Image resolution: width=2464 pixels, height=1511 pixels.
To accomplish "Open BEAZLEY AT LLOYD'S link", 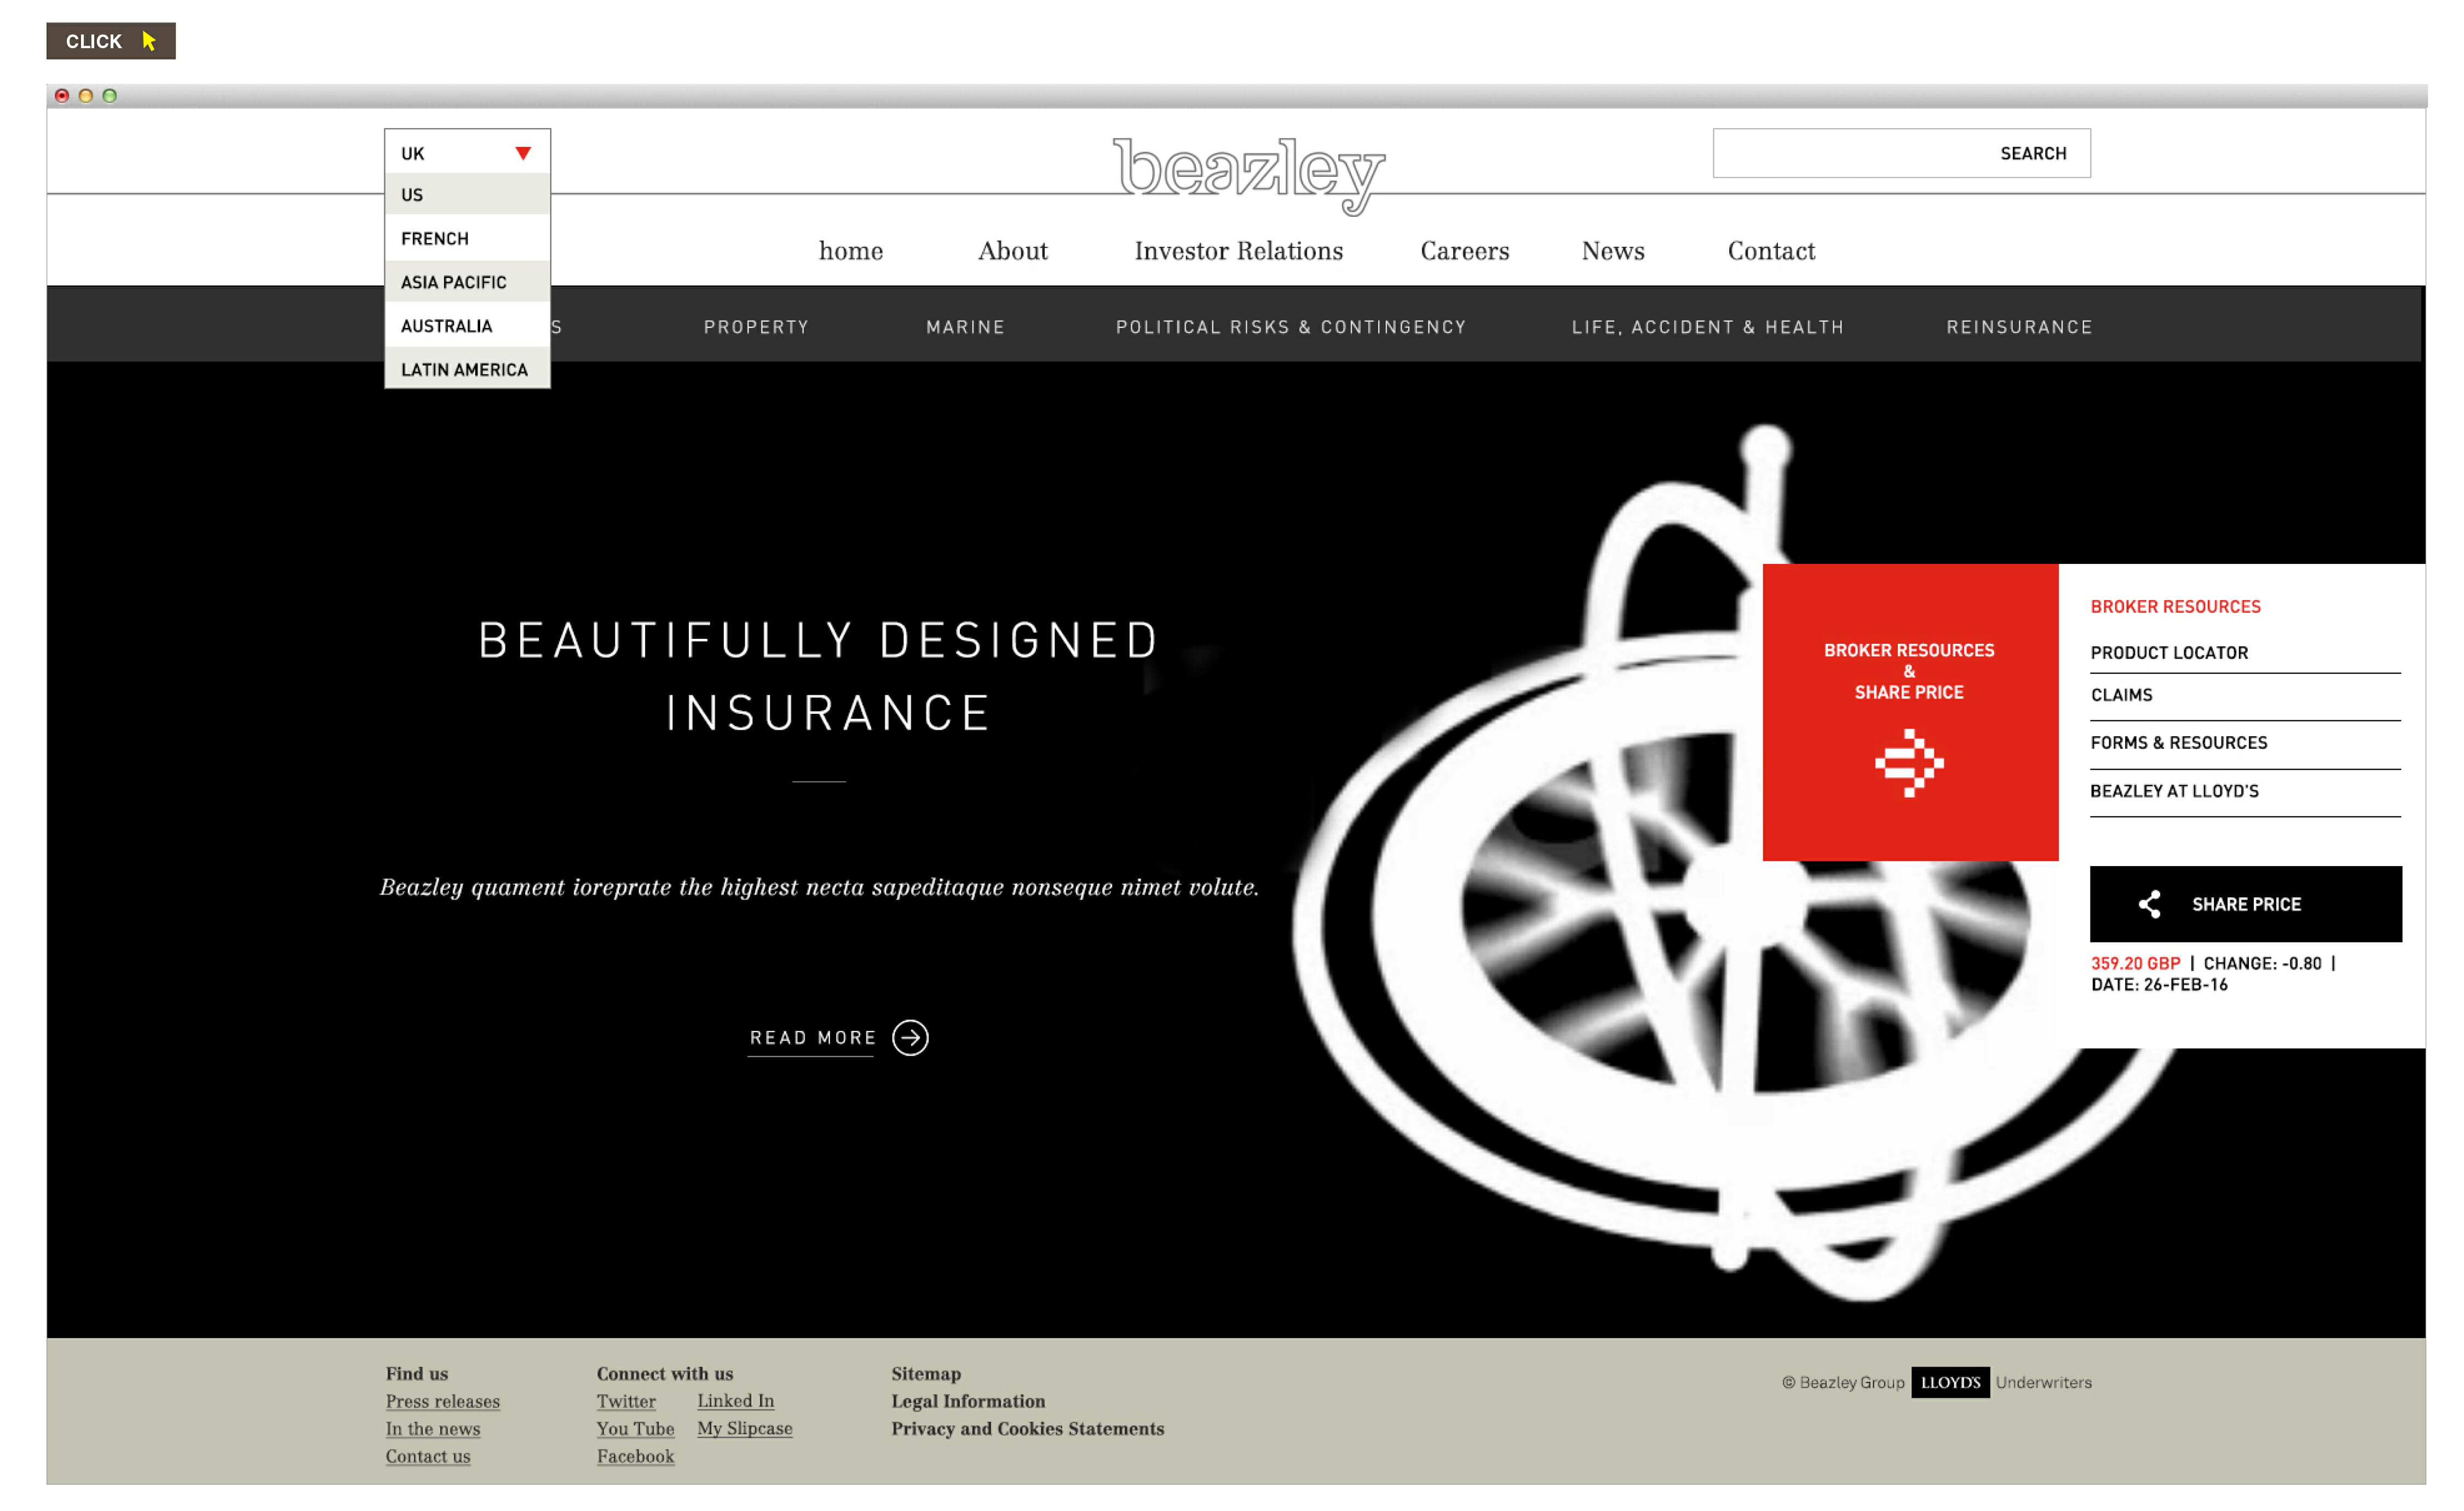I will coord(2174,791).
